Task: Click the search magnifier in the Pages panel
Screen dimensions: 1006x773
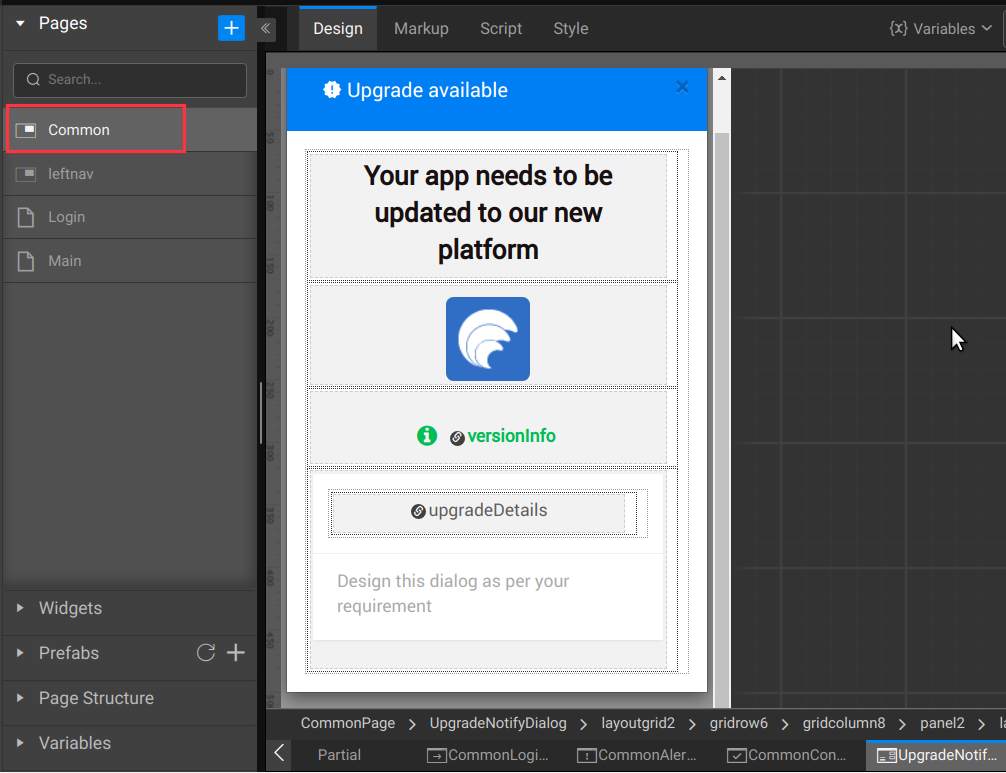Action: (33, 79)
